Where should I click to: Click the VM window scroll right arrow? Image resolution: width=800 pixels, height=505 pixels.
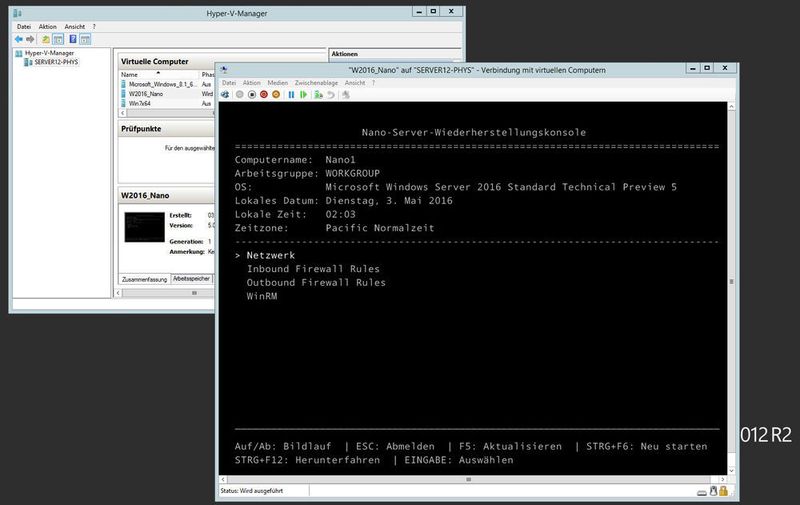point(722,479)
